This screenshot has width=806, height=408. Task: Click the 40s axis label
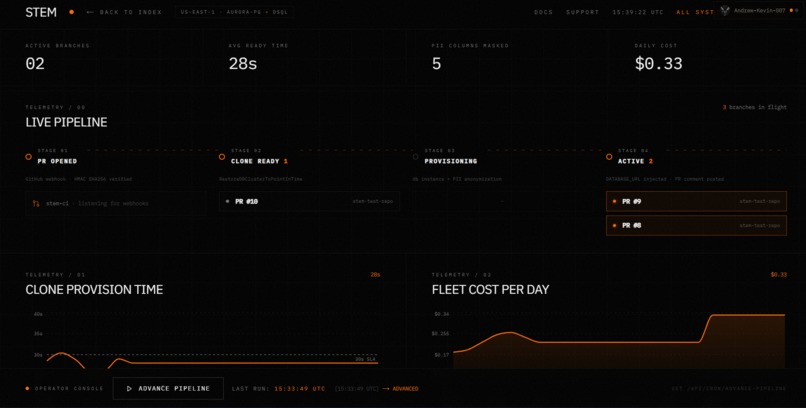(x=38, y=314)
